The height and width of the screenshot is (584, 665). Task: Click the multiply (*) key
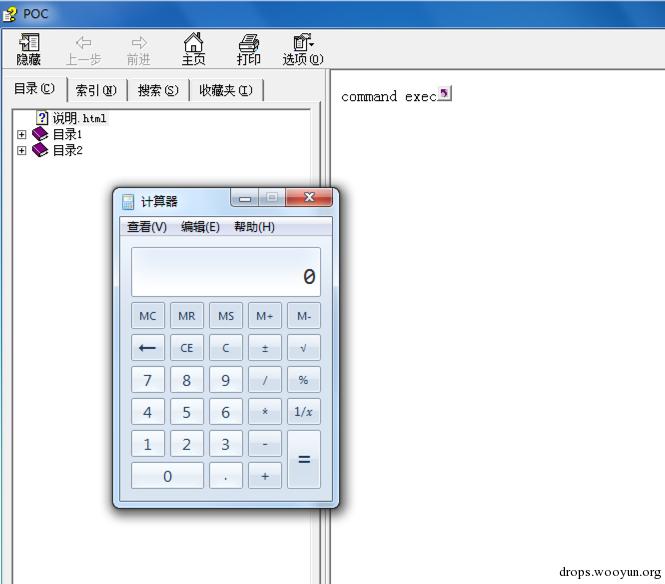pos(265,411)
